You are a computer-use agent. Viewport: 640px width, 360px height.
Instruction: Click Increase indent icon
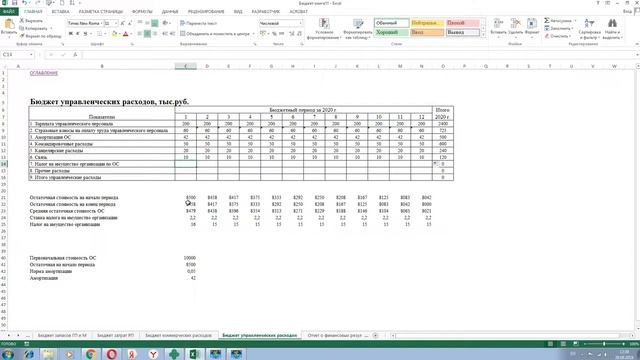(x=172, y=34)
